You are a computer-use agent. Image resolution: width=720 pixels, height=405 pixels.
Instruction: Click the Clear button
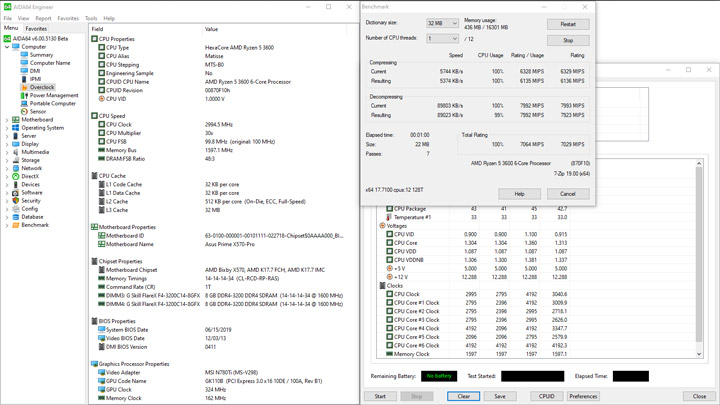coord(464,396)
